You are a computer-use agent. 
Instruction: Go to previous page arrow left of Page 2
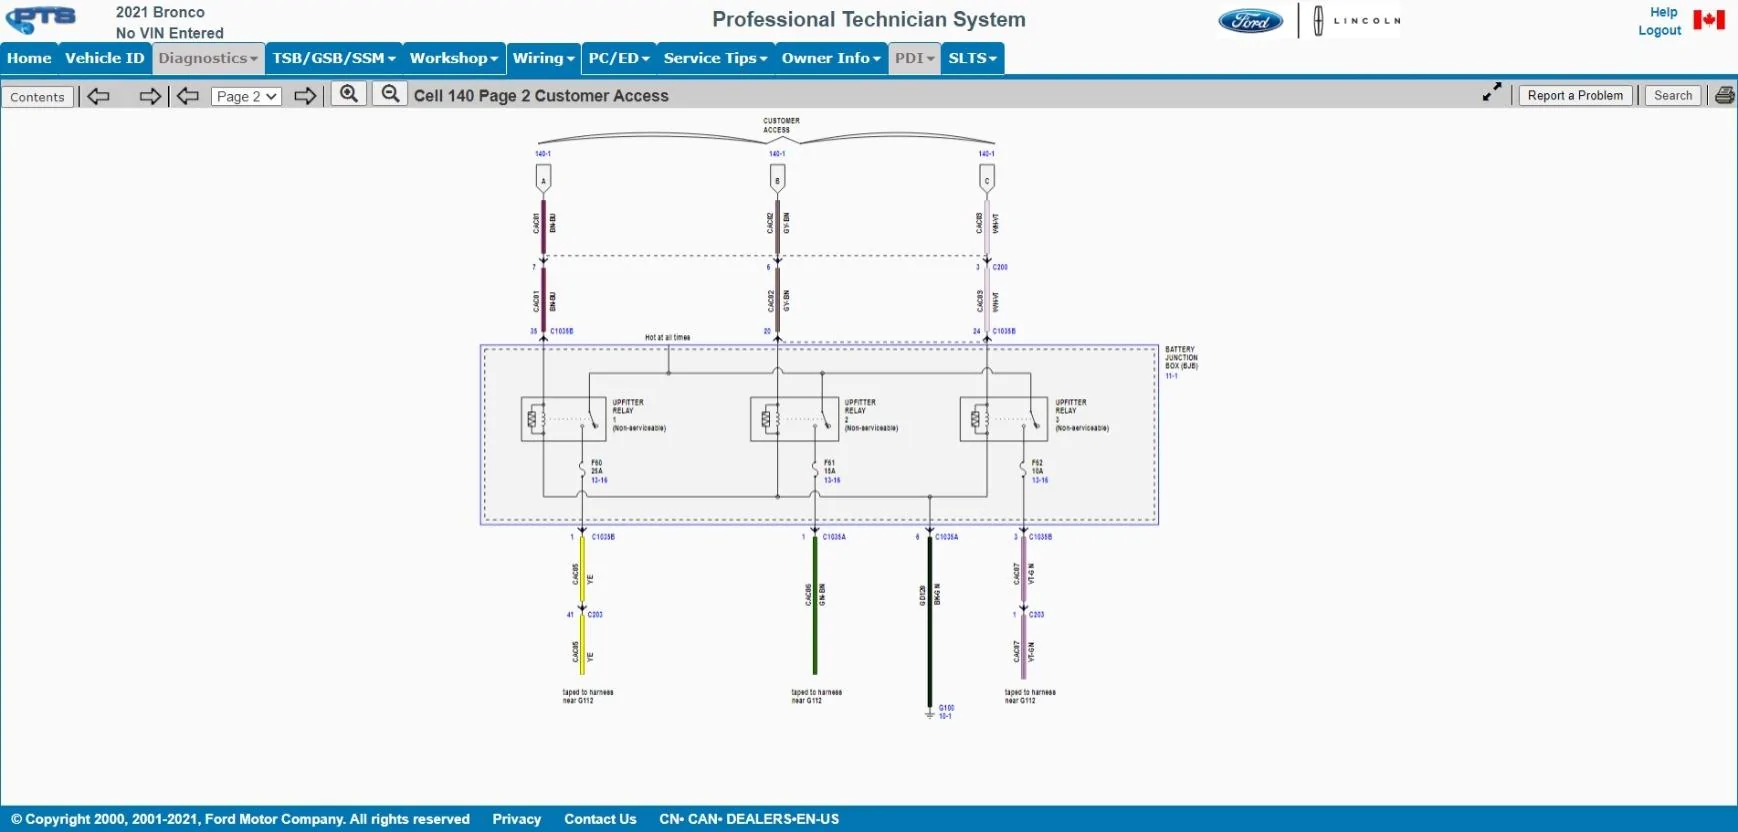pos(188,96)
